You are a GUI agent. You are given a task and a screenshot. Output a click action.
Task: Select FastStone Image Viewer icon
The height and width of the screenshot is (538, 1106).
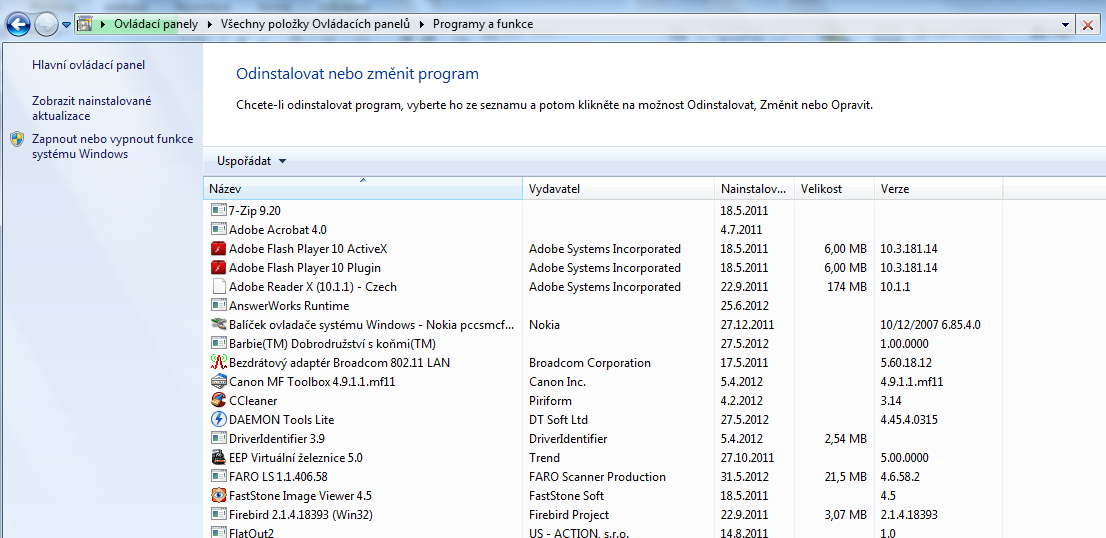coord(219,495)
